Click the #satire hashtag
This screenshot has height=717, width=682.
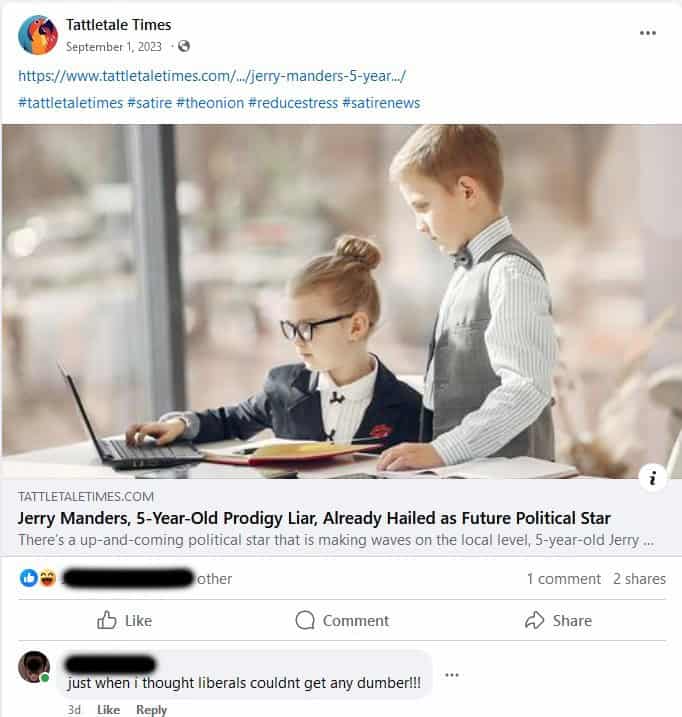click(x=150, y=103)
